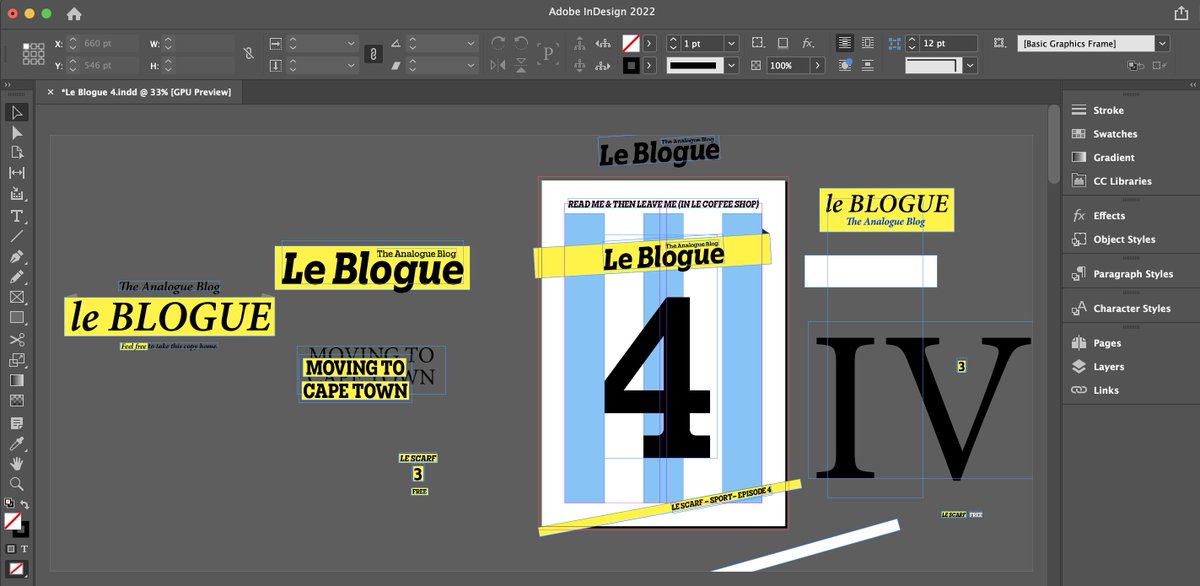Open the Paragraph Styles panel
The width and height of the screenshot is (1200, 586).
tap(1133, 274)
